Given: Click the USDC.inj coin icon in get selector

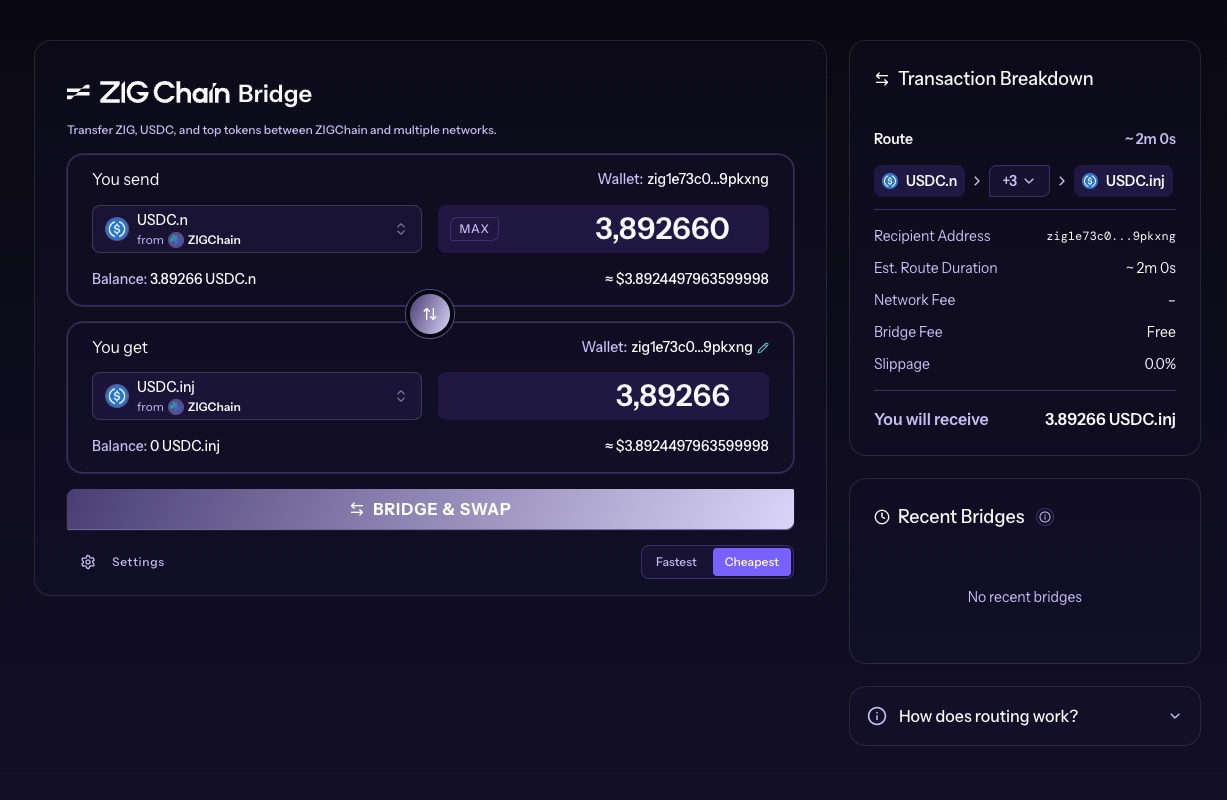Looking at the screenshot, I should pos(117,396).
